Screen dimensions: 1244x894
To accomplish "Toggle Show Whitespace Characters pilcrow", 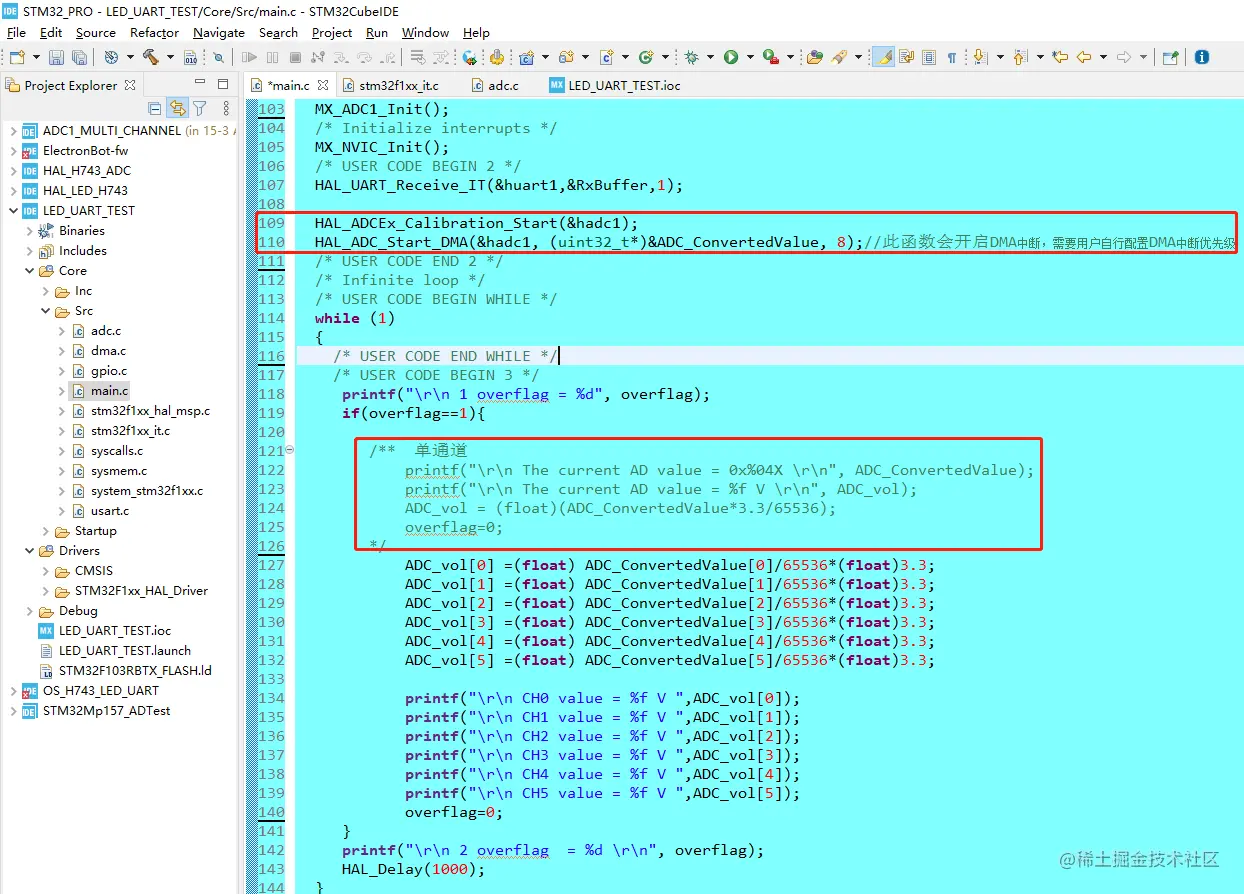I will (x=951, y=57).
